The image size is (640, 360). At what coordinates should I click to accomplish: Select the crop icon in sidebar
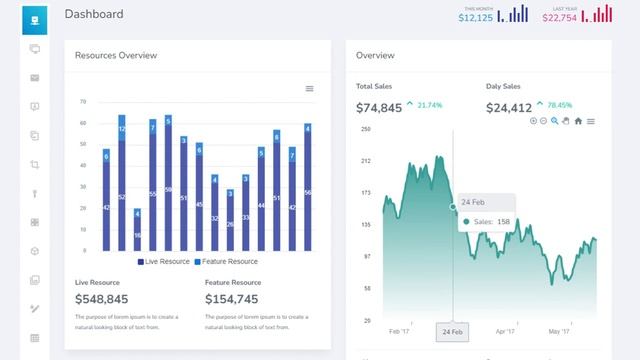(35, 164)
